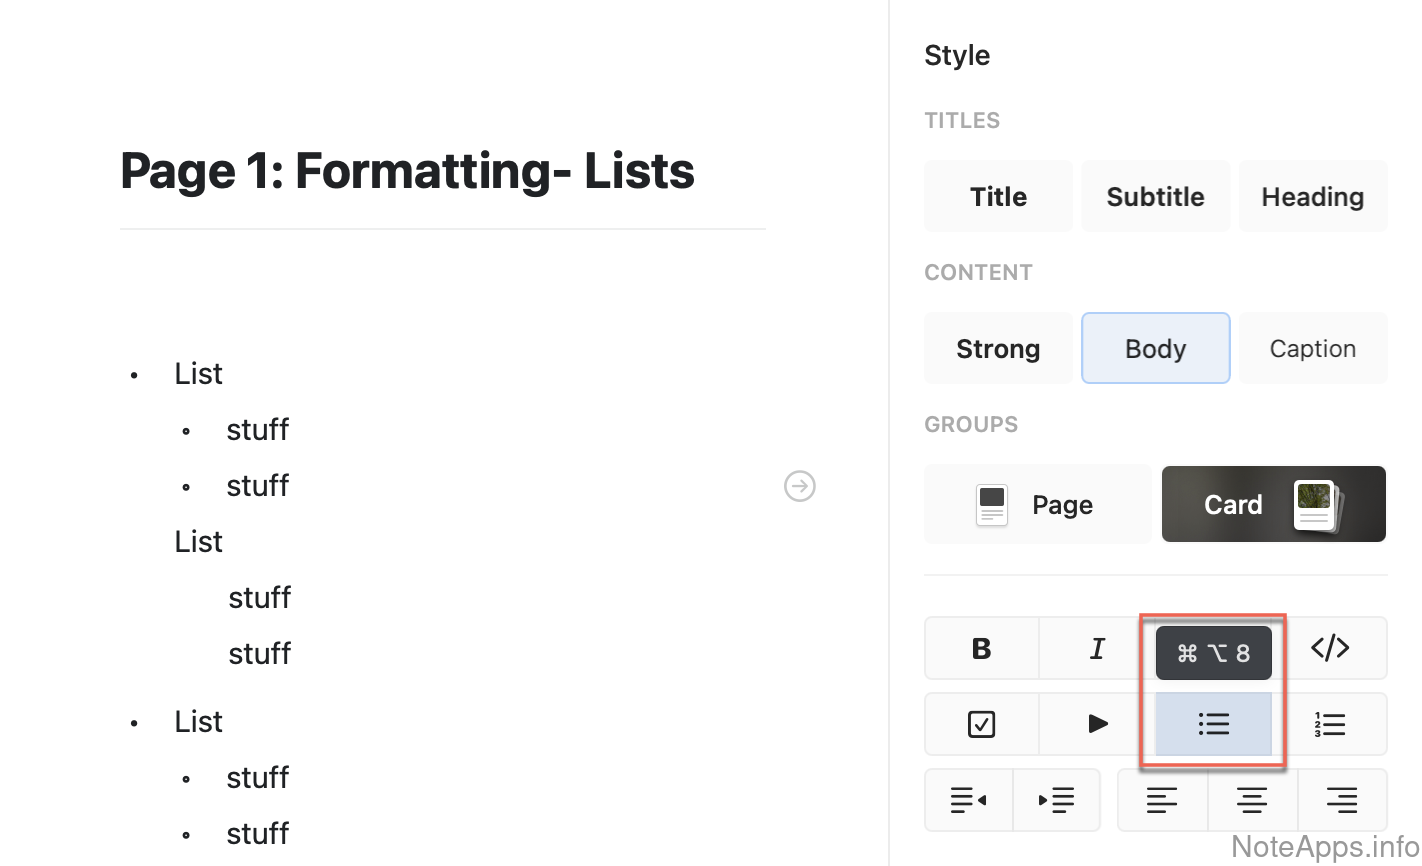Align text to the left

1162,800
